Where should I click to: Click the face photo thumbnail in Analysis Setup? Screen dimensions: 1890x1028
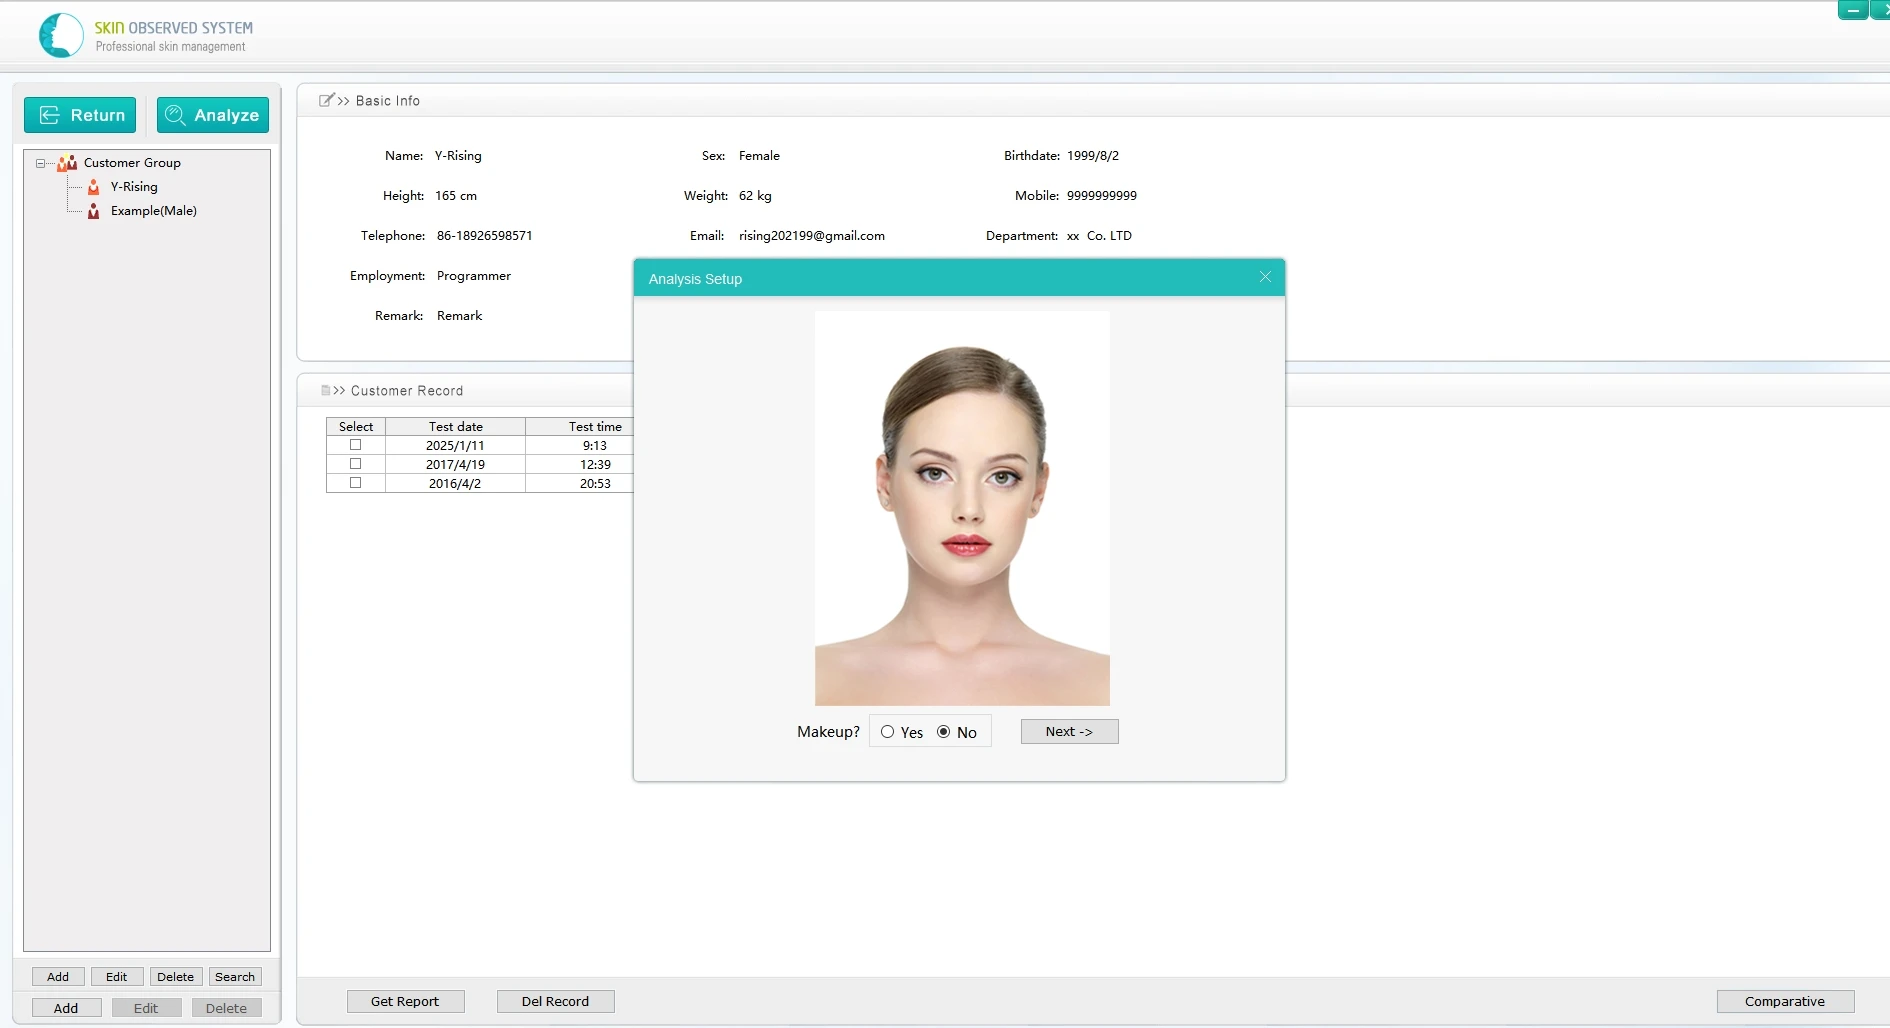click(960, 506)
